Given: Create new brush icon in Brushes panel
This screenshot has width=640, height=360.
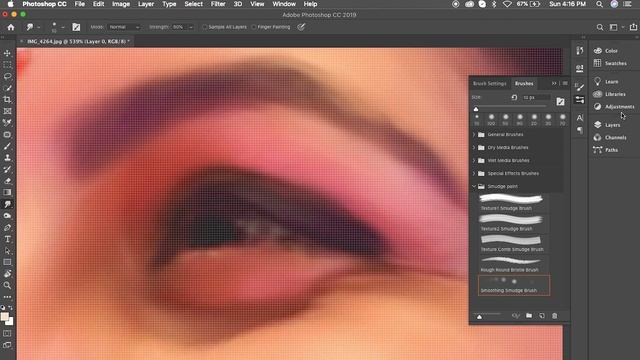Looking at the screenshot, I should (542, 316).
